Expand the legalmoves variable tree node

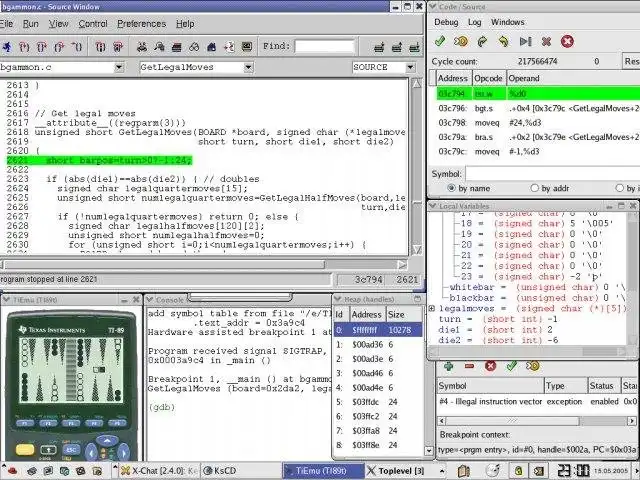432,309
